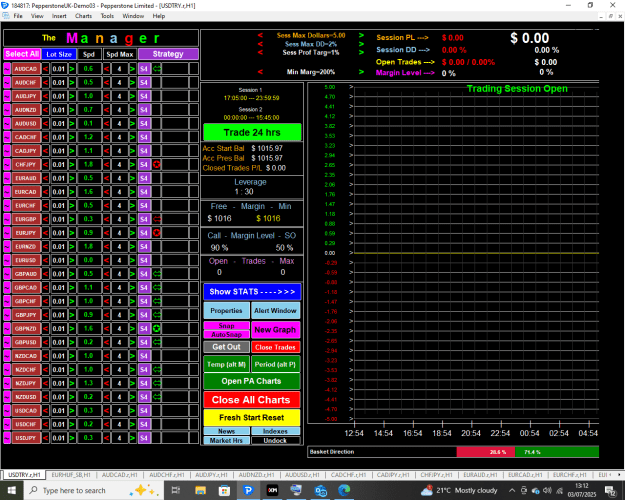Toggle the EURUSD pair button
The height and width of the screenshot is (500, 625).
[x=26, y=260]
